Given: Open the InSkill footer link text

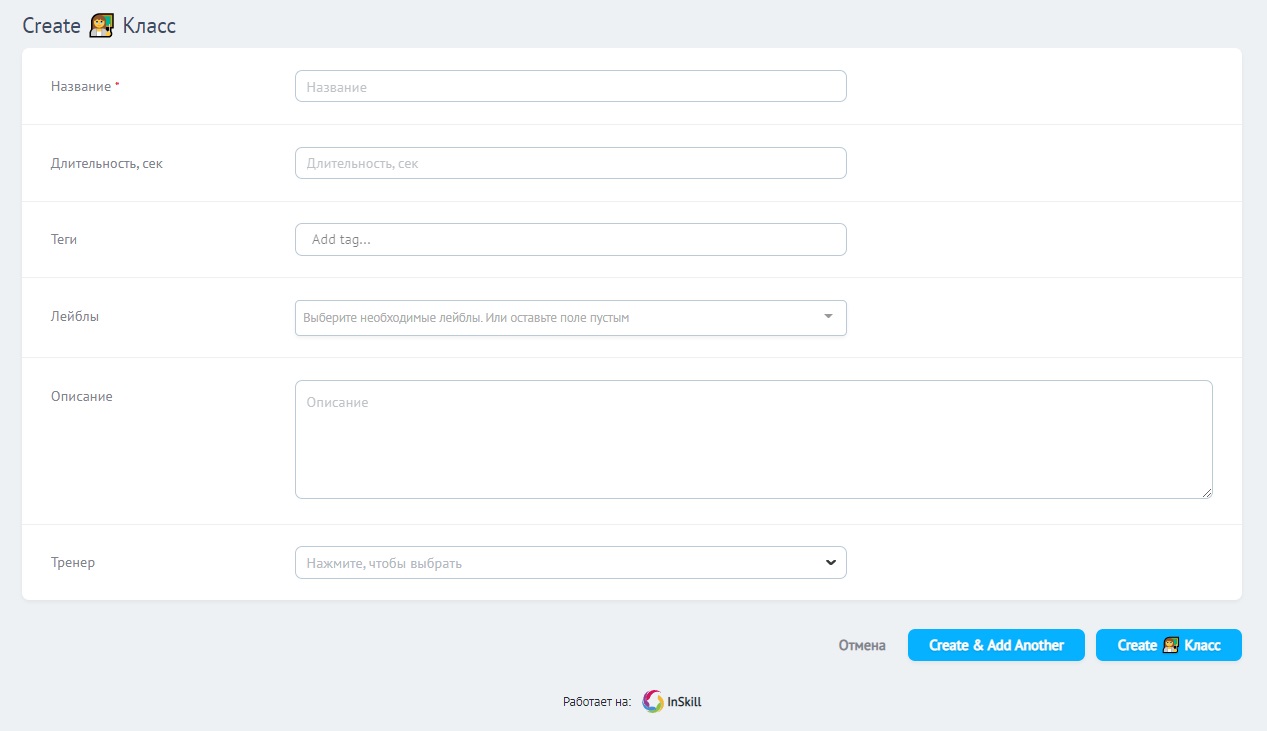Looking at the screenshot, I should pos(684,702).
